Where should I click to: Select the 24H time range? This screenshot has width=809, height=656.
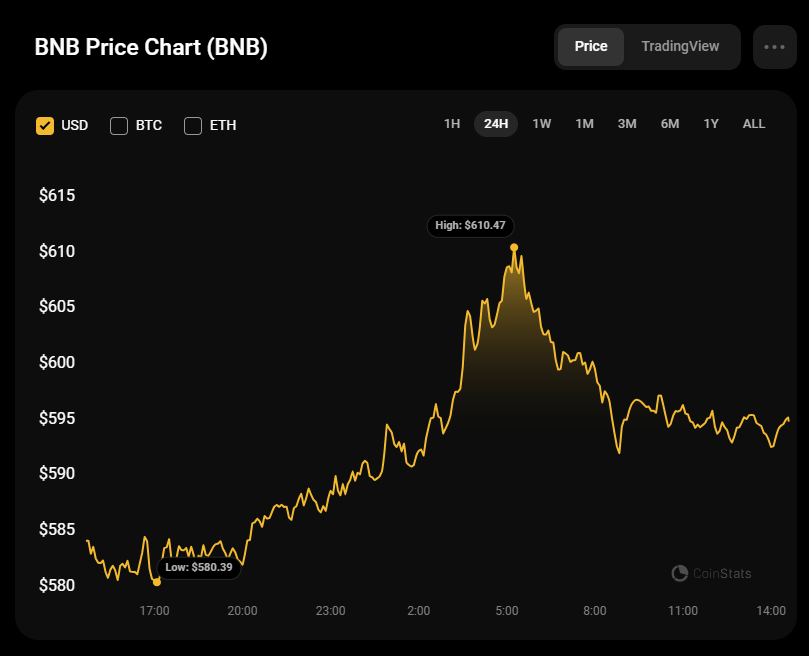(x=496, y=124)
